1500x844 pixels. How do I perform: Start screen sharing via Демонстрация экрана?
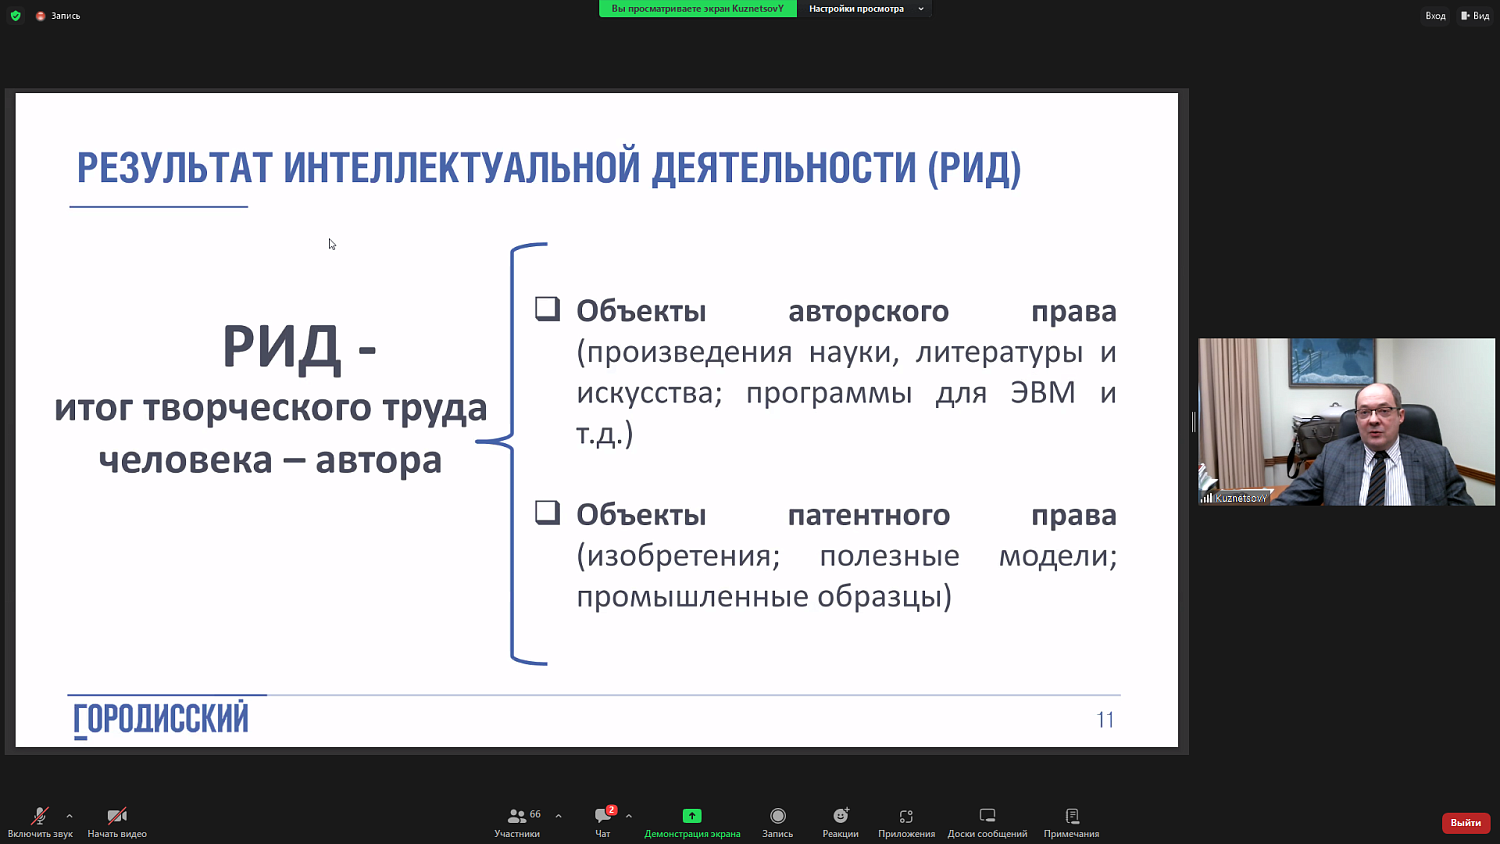[692, 820]
